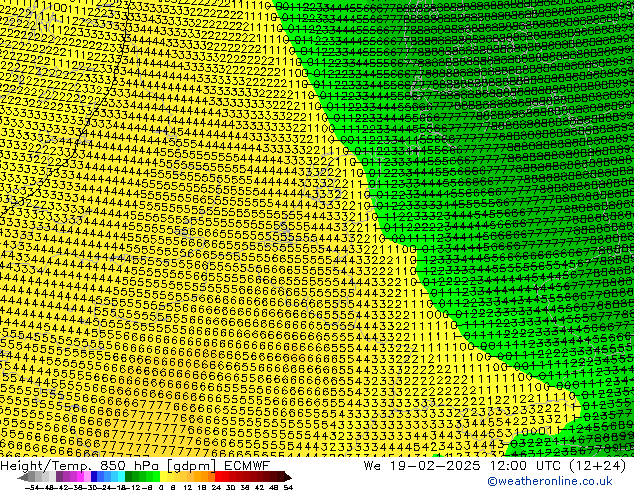Select the bright cyan swatch in the temperature legend

point(121,477)
